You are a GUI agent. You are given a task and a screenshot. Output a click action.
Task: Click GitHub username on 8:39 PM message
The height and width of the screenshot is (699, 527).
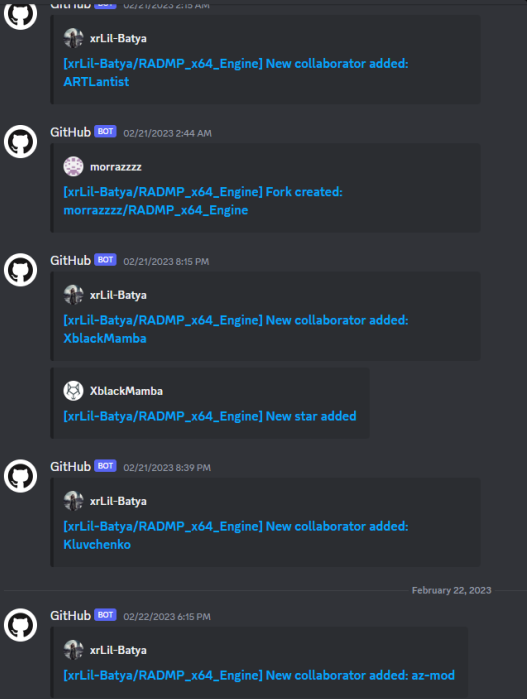(70, 466)
